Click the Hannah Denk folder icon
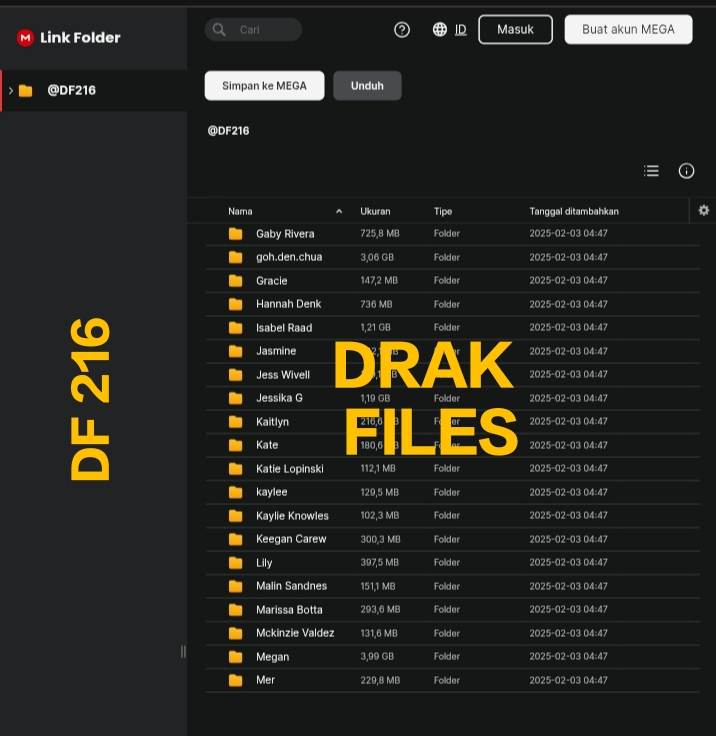The height and width of the screenshot is (736, 716). pos(235,304)
